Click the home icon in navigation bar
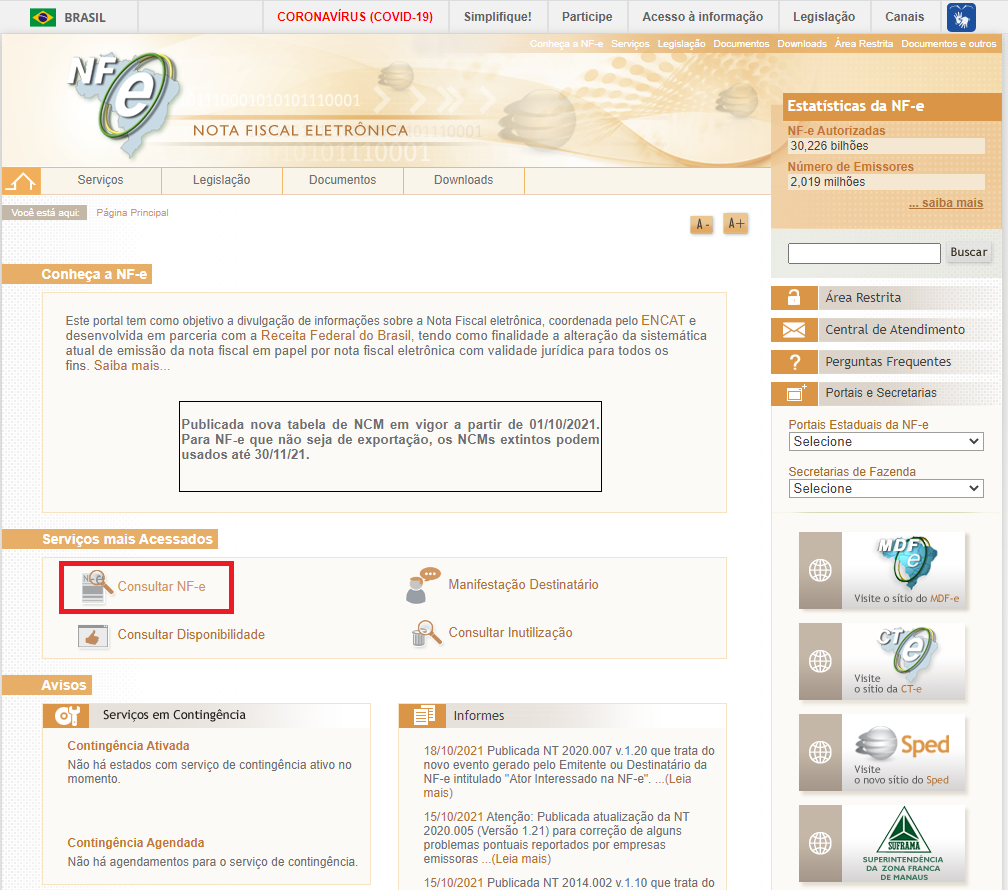Screen dimensions: 1008x890 [x=20, y=181]
